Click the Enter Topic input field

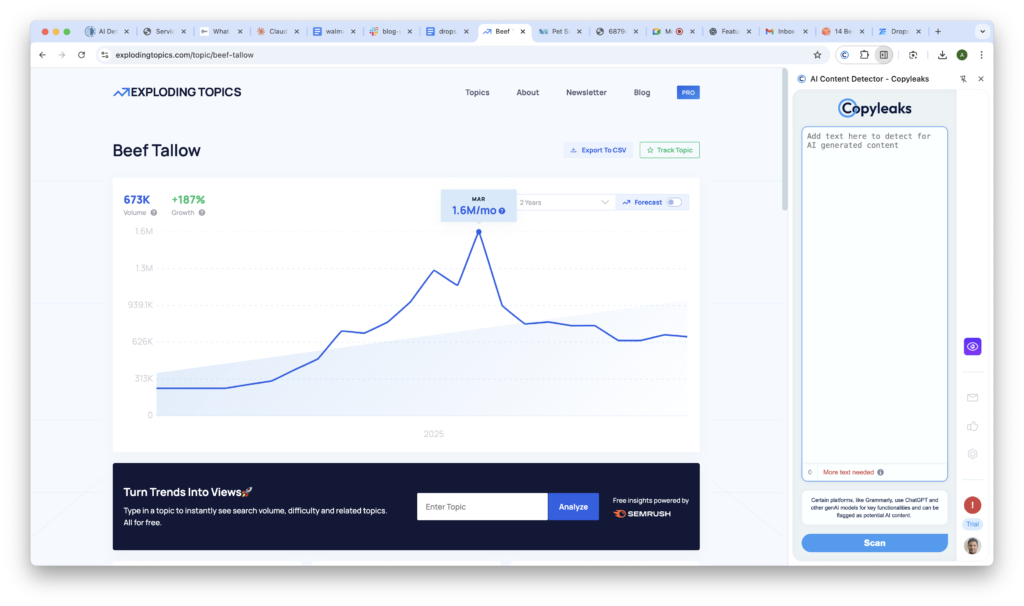click(x=482, y=506)
